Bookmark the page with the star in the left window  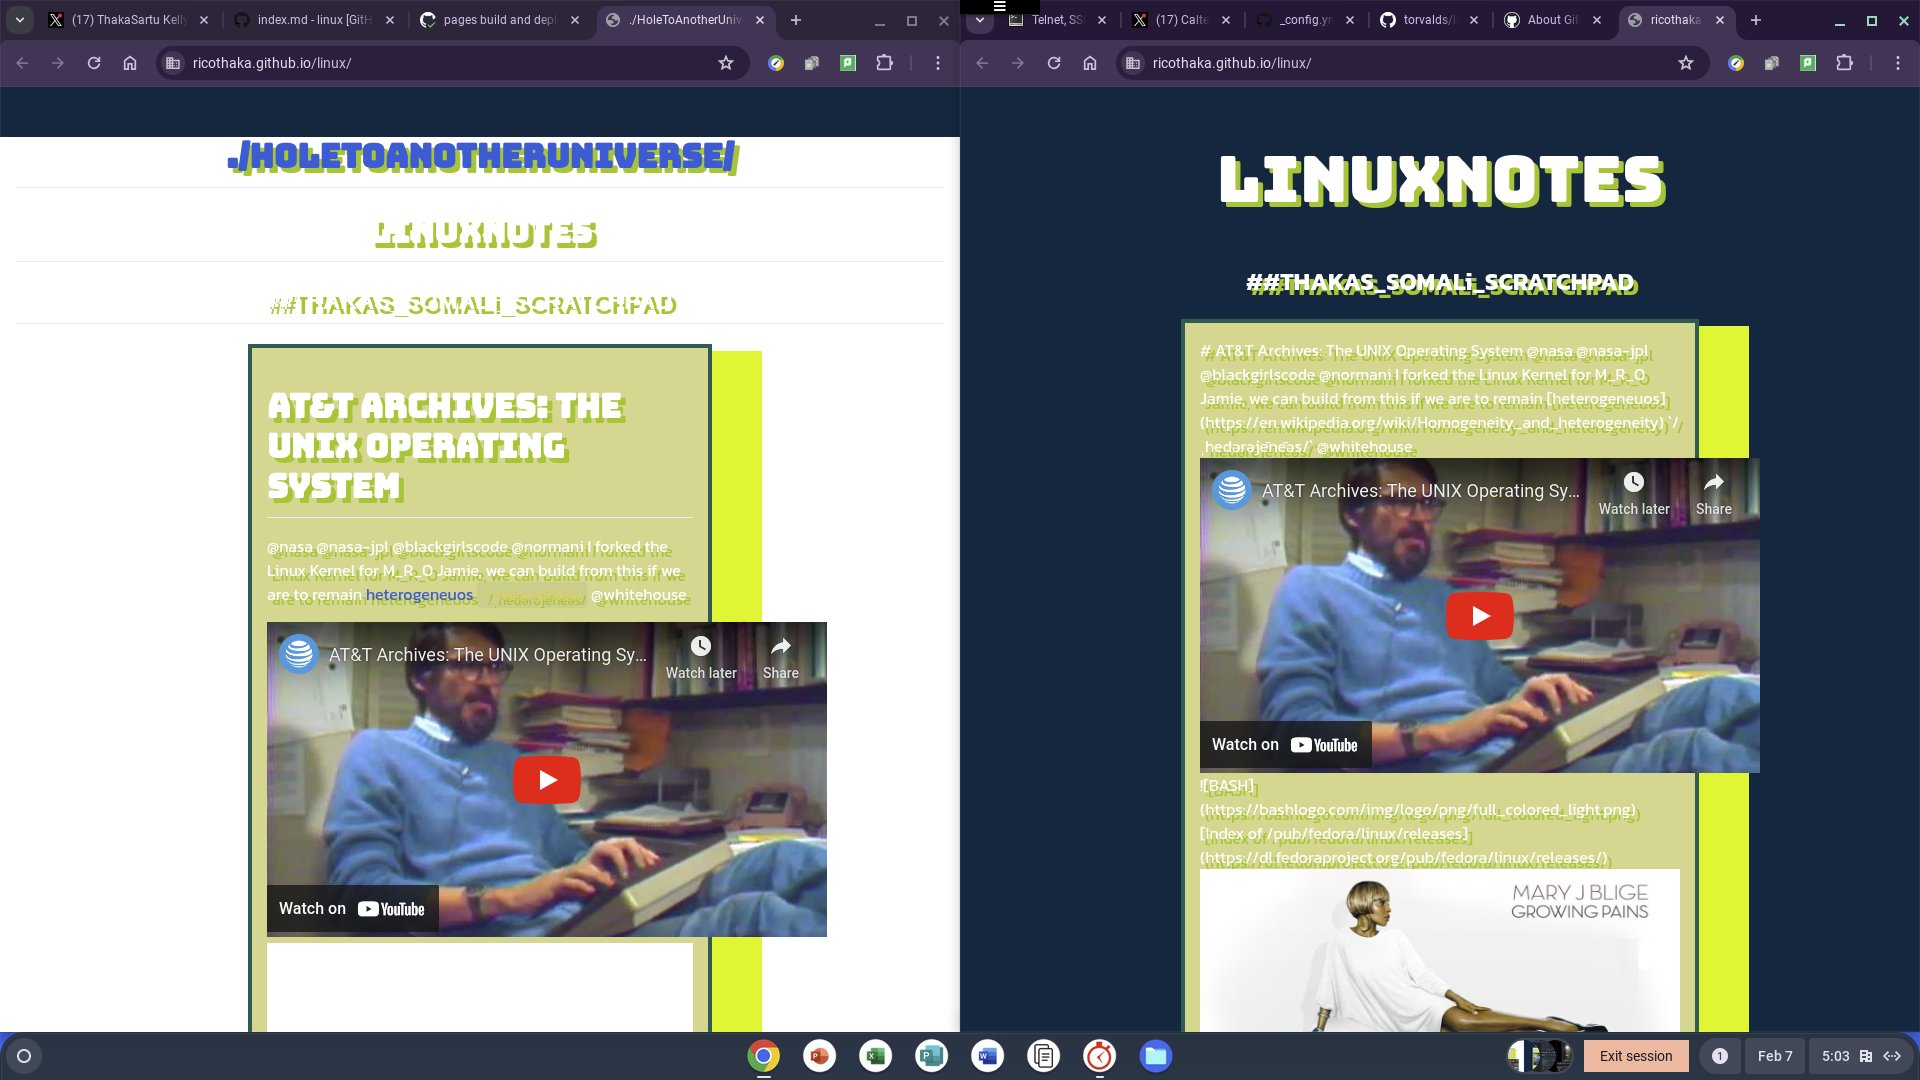(x=726, y=63)
